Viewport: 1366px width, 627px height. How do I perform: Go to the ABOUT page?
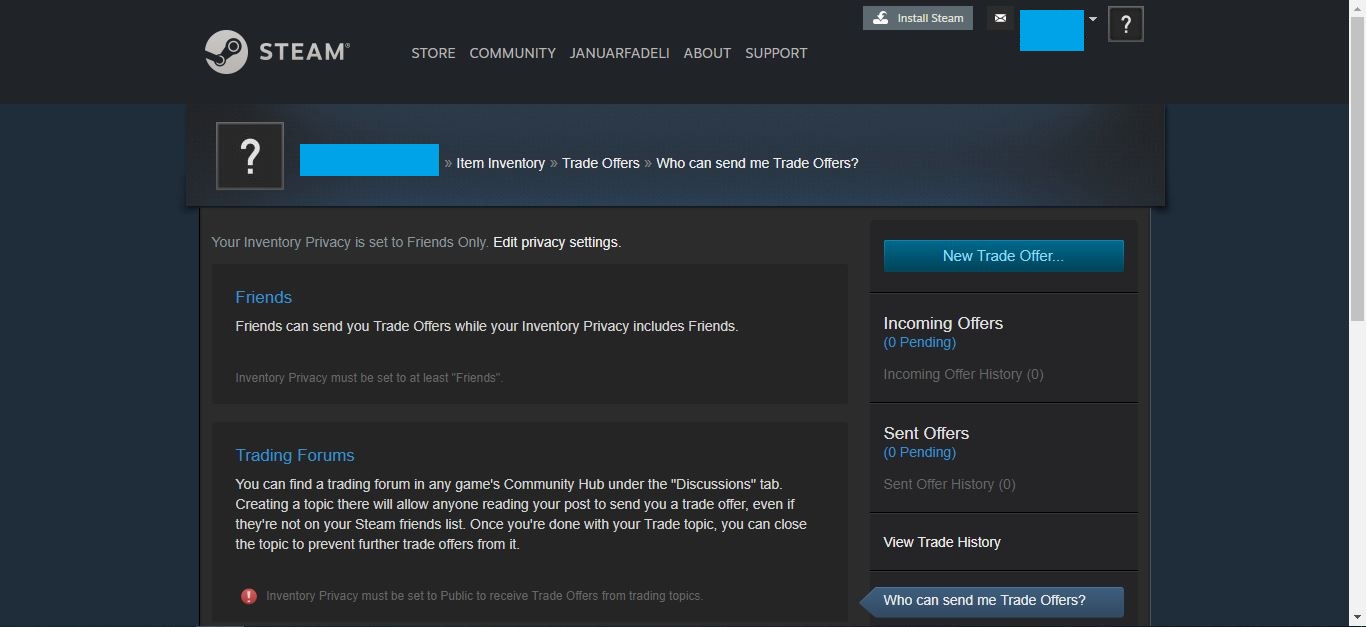pos(707,53)
